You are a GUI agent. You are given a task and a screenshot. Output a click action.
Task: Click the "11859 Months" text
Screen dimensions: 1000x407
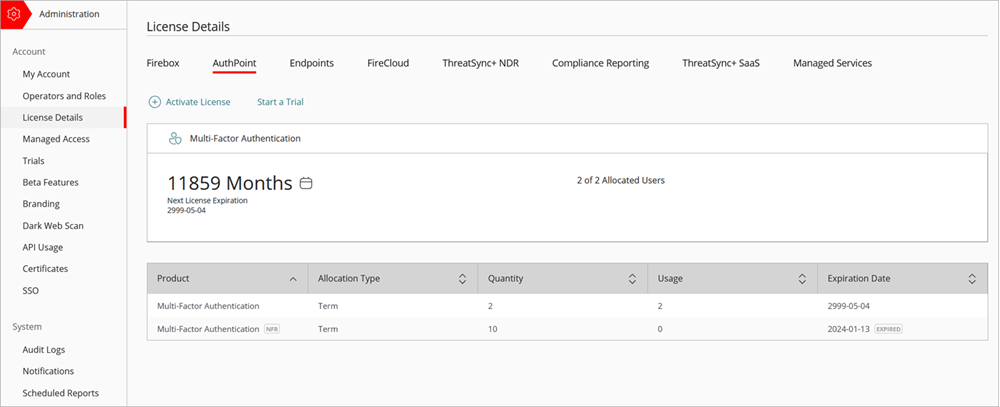point(230,184)
